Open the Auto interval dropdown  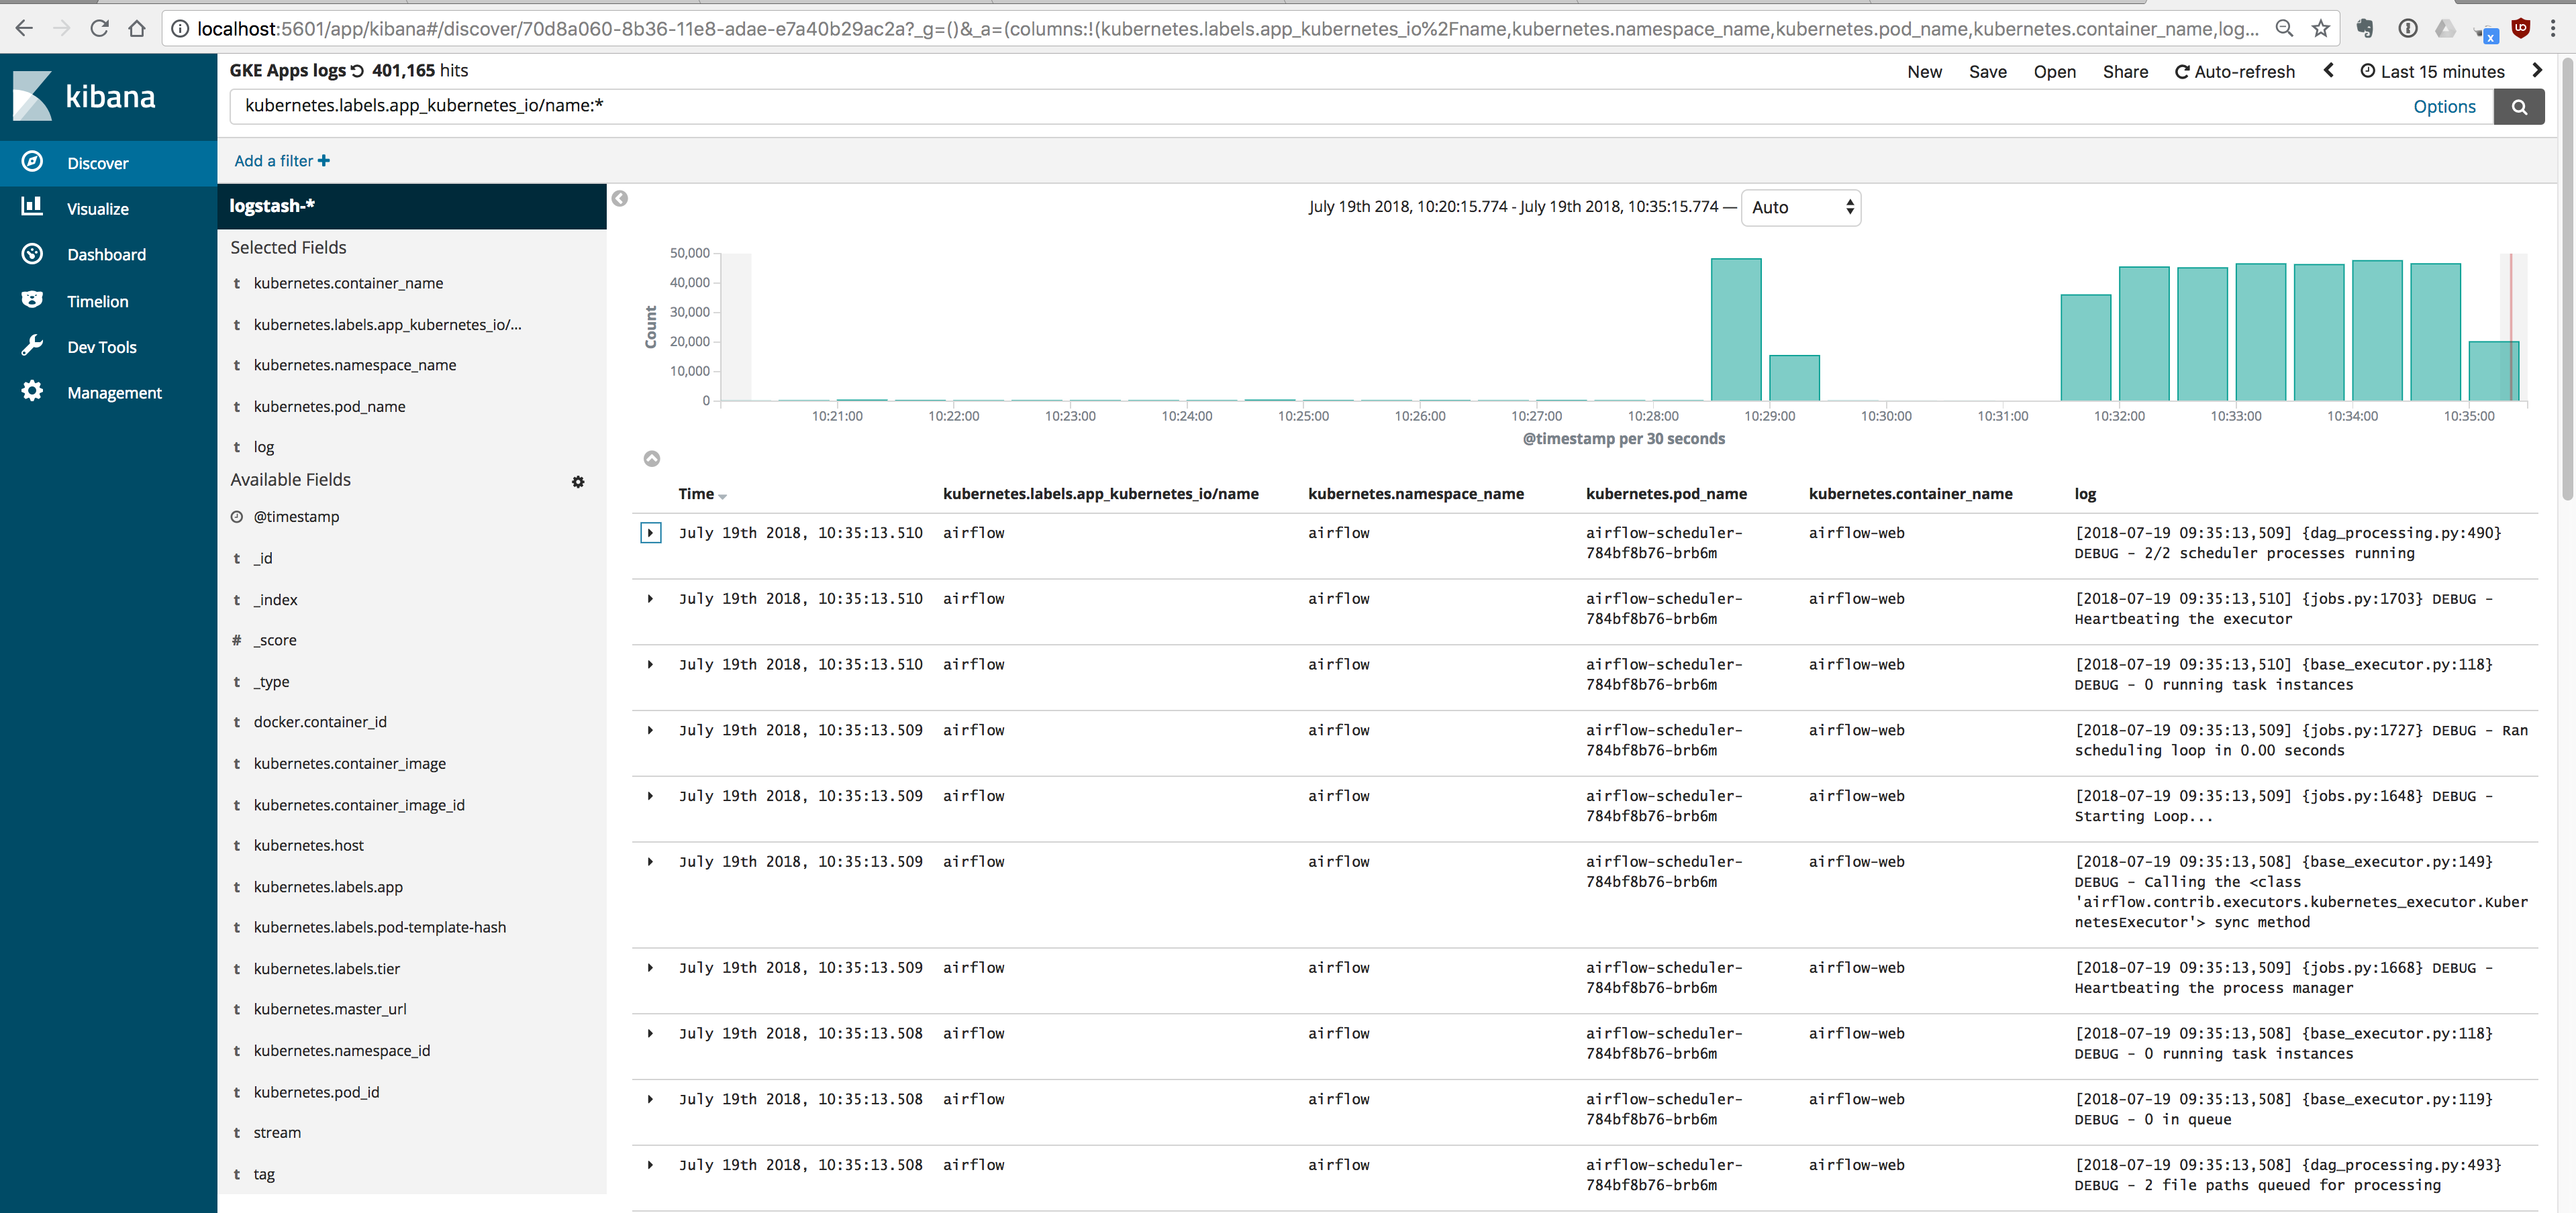(x=1800, y=208)
